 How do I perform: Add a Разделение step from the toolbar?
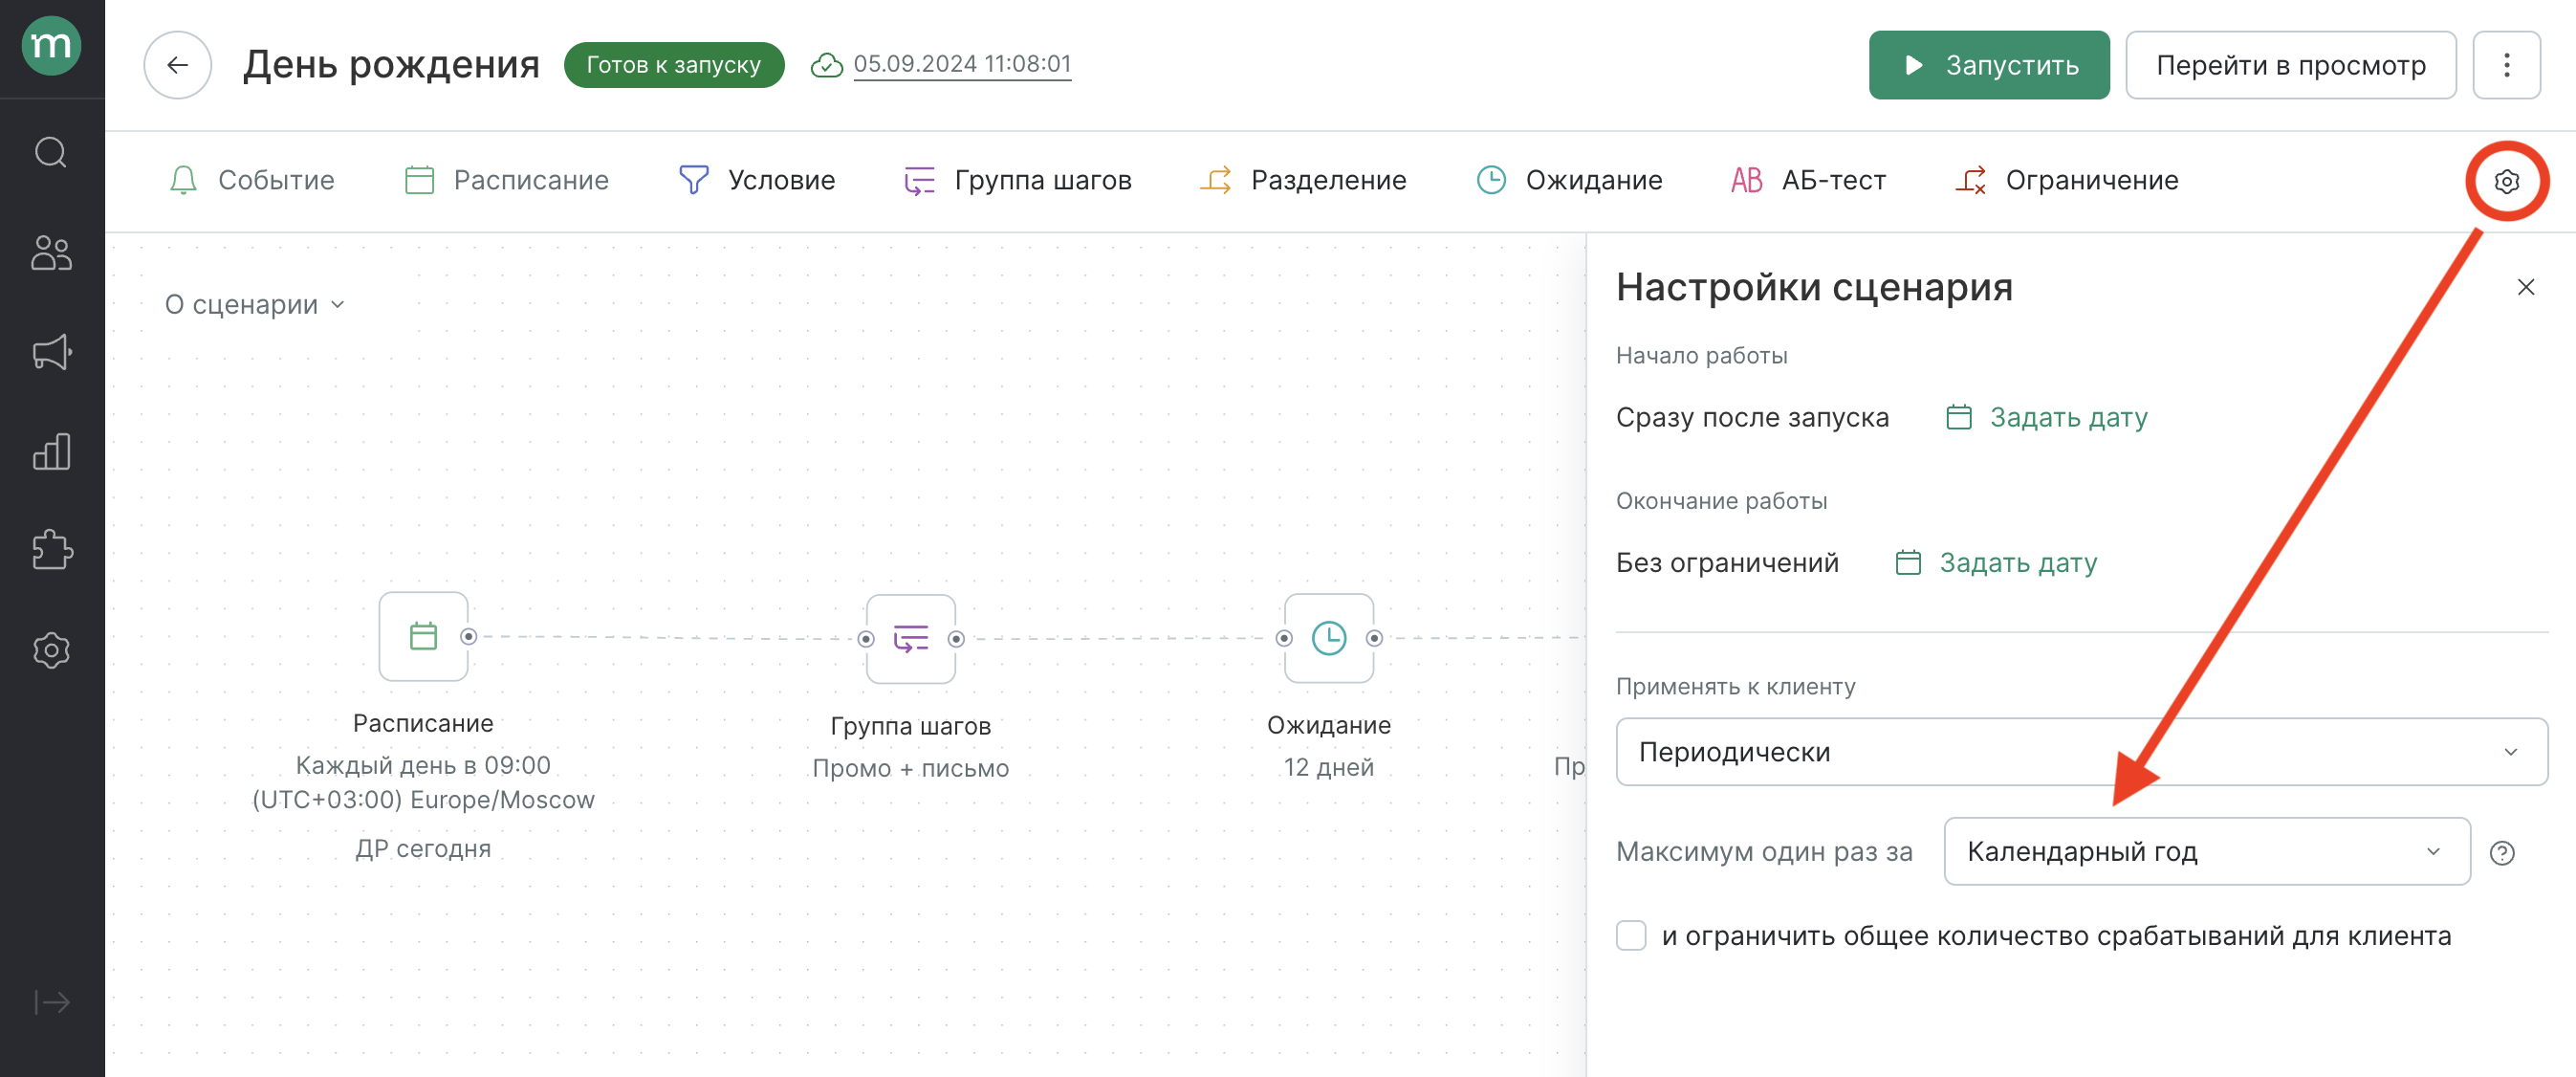tap(1303, 180)
